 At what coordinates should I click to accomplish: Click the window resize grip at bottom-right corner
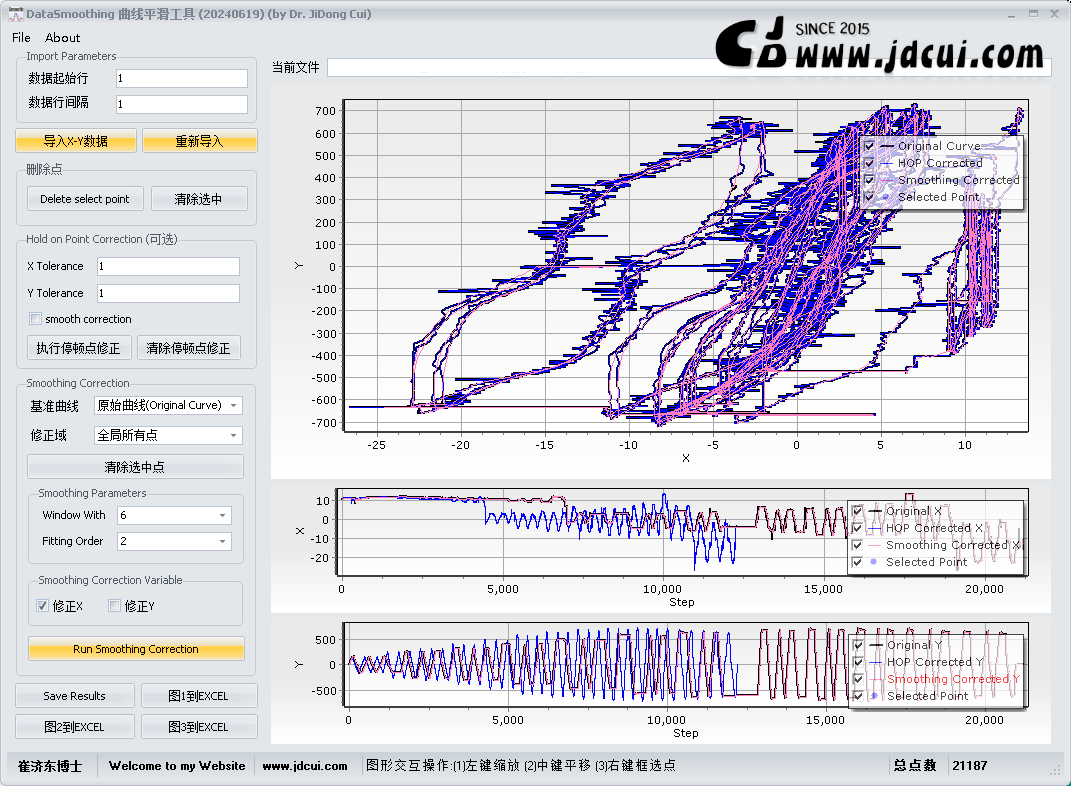click(1055, 770)
